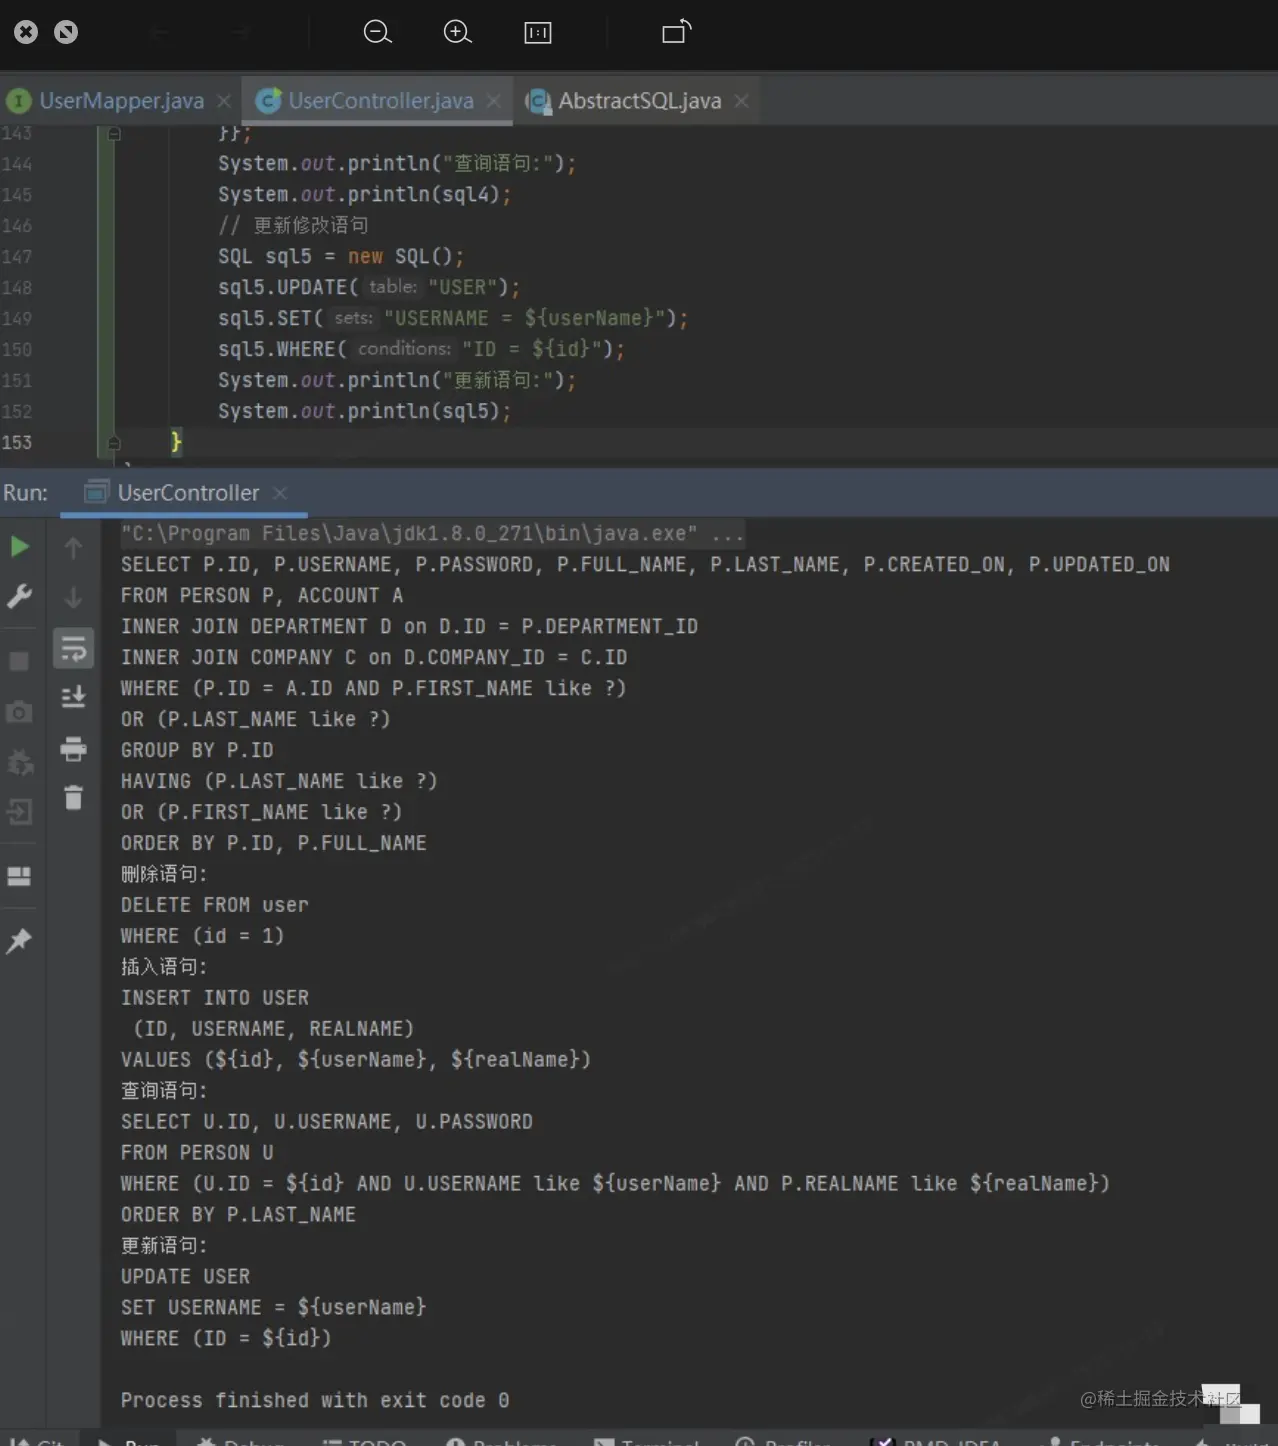Rerun UserController with the green play icon

pyautogui.click(x=19, y=547)
